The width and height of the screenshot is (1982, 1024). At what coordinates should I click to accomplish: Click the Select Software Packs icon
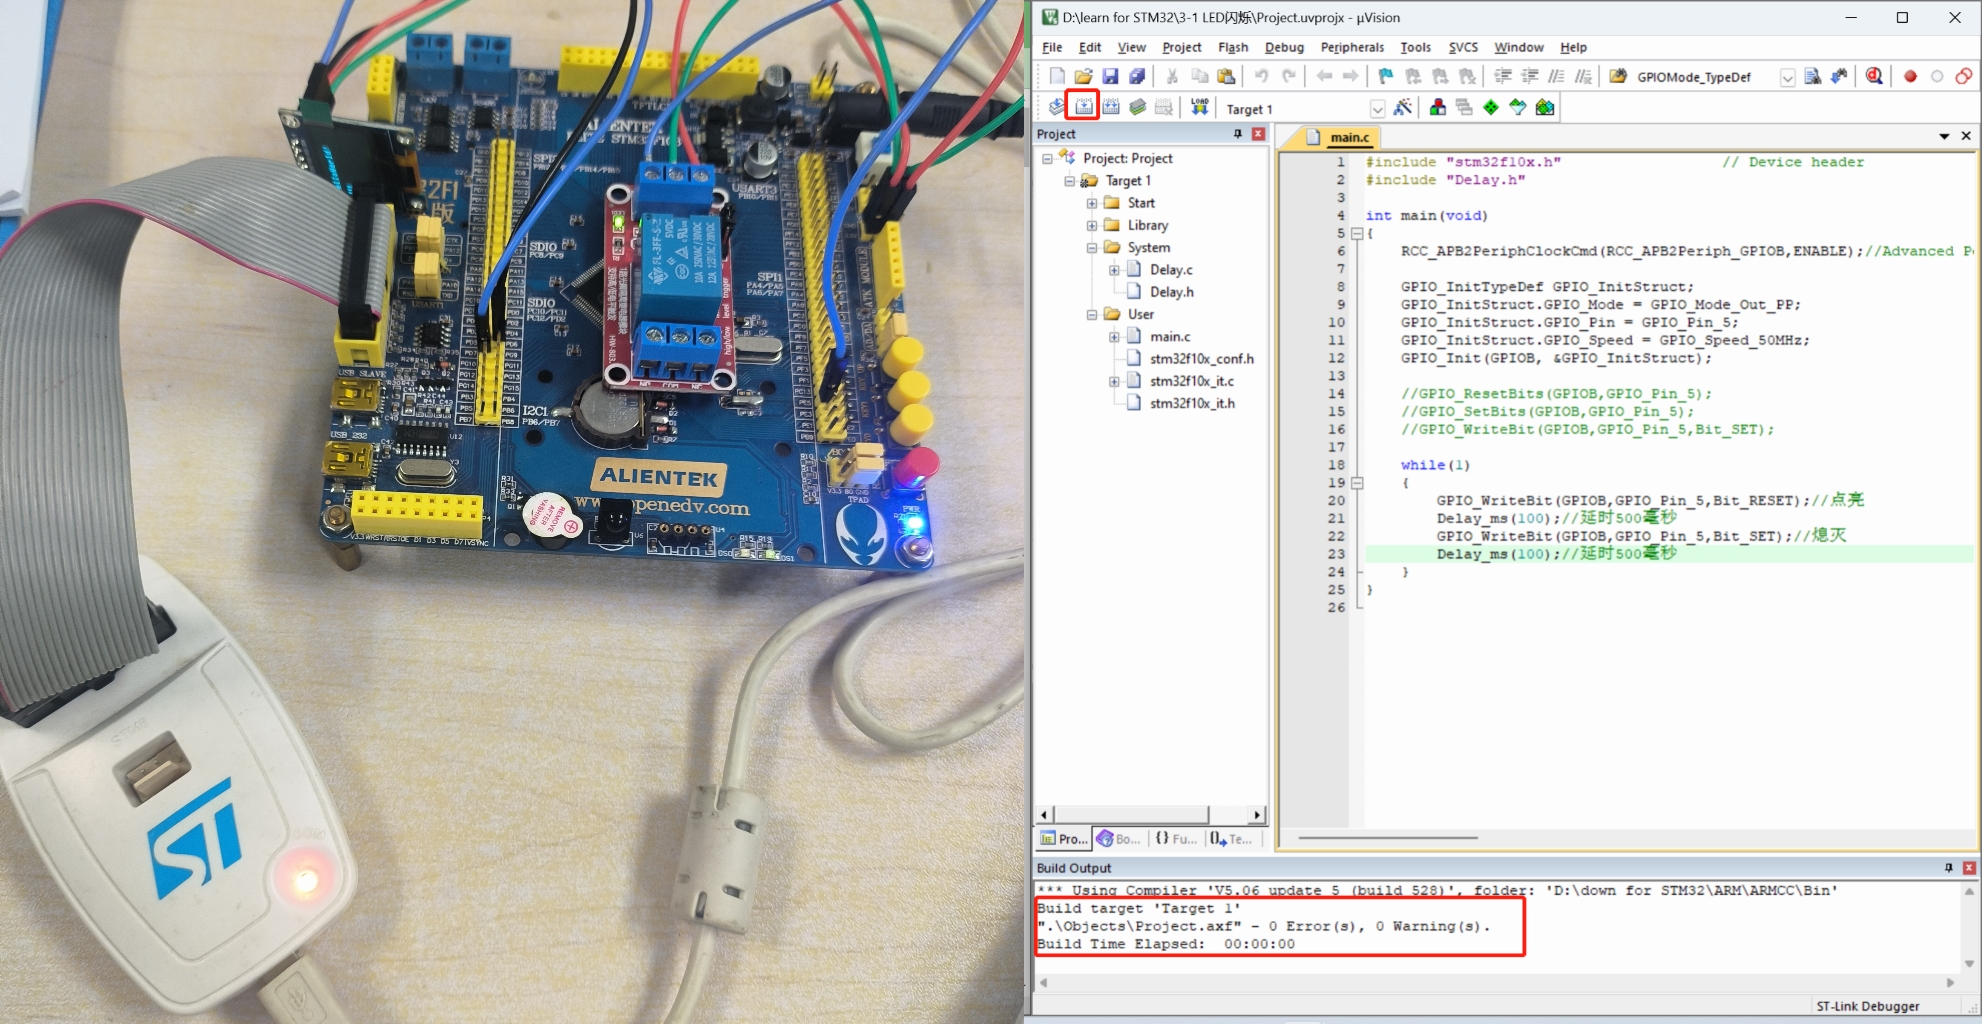1518,107
